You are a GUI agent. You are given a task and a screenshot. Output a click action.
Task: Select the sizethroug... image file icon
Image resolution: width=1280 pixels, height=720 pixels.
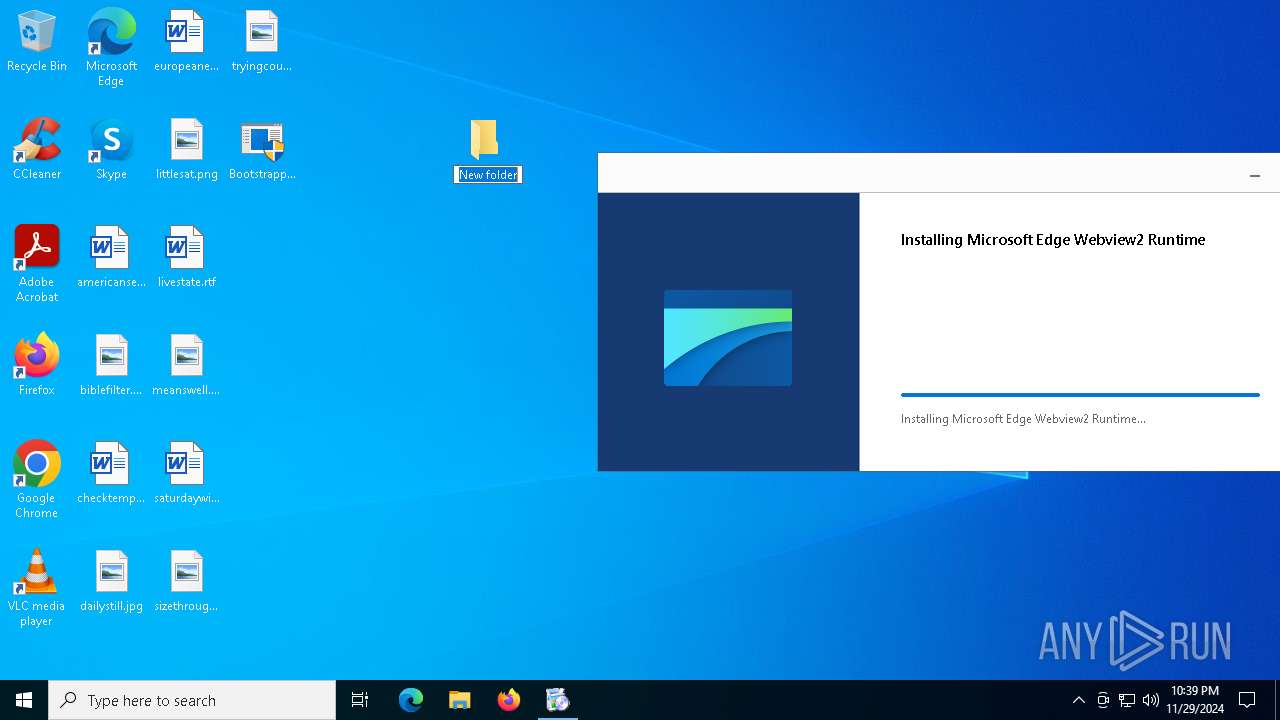click(x=186, y=582)
